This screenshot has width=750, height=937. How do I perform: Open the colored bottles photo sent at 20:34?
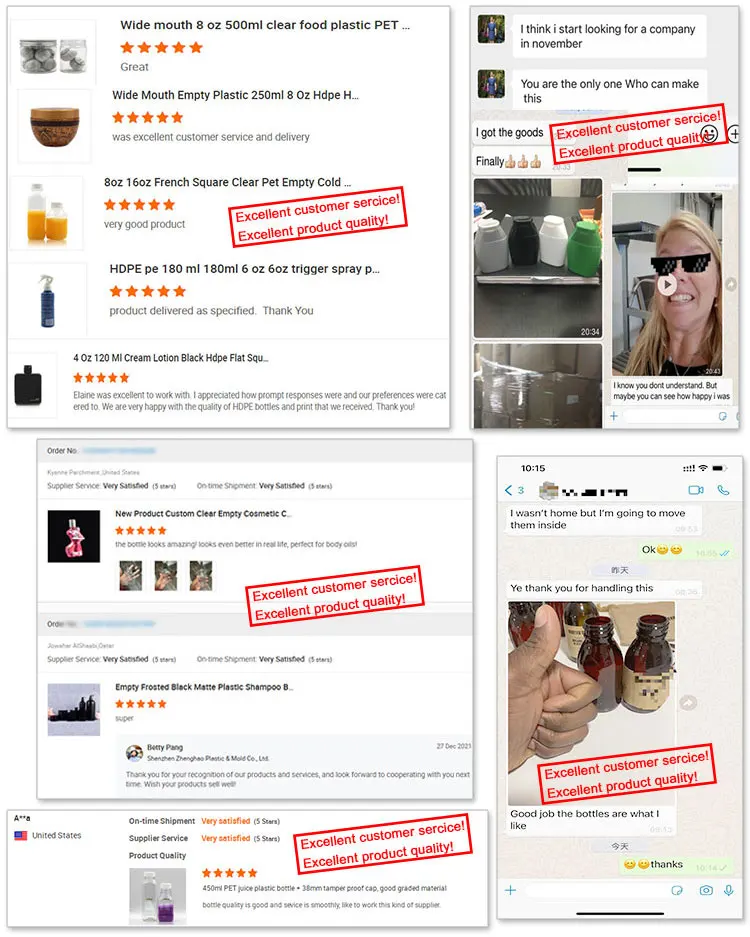pyautogui.click(x=538, y=258)
